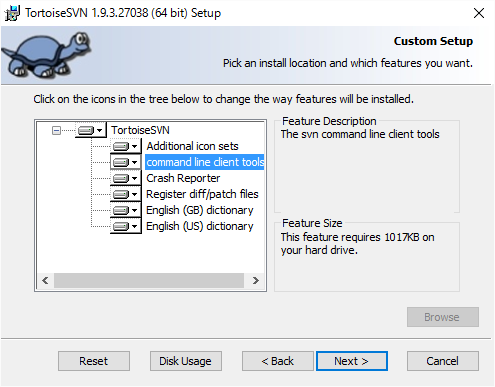This screenshot has height=387, width=495.
Task: Open install-option dropdown for English (US) dictionary
Action: 126,226
